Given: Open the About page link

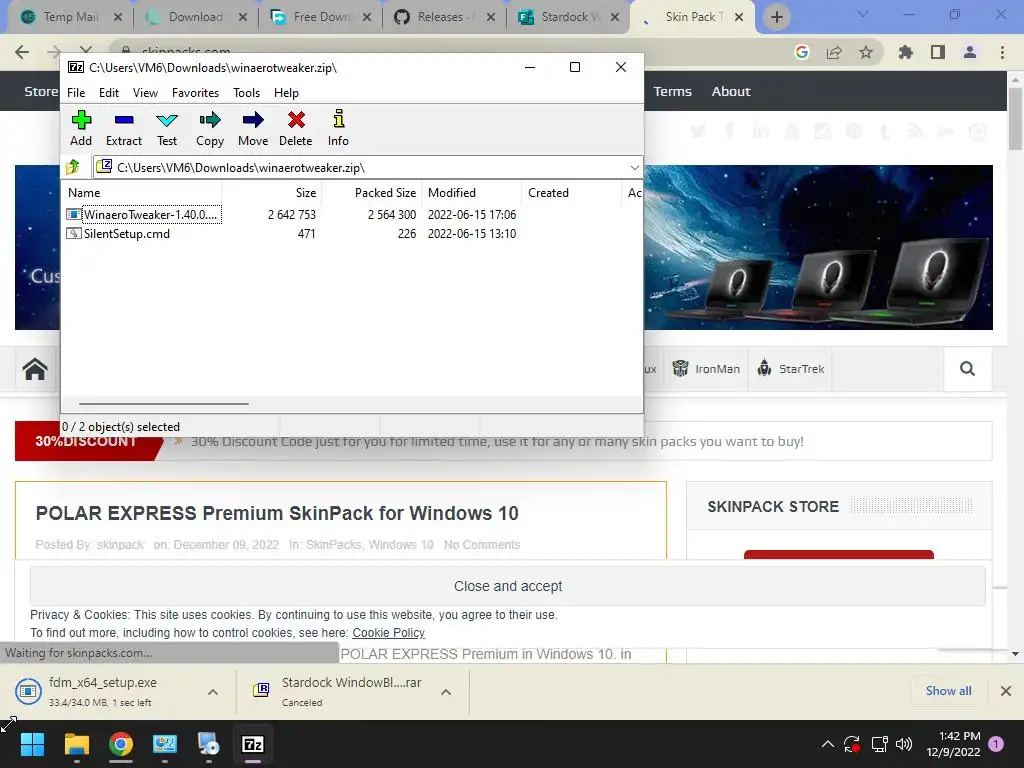Looking at the screenshot, I should point(731,91).
